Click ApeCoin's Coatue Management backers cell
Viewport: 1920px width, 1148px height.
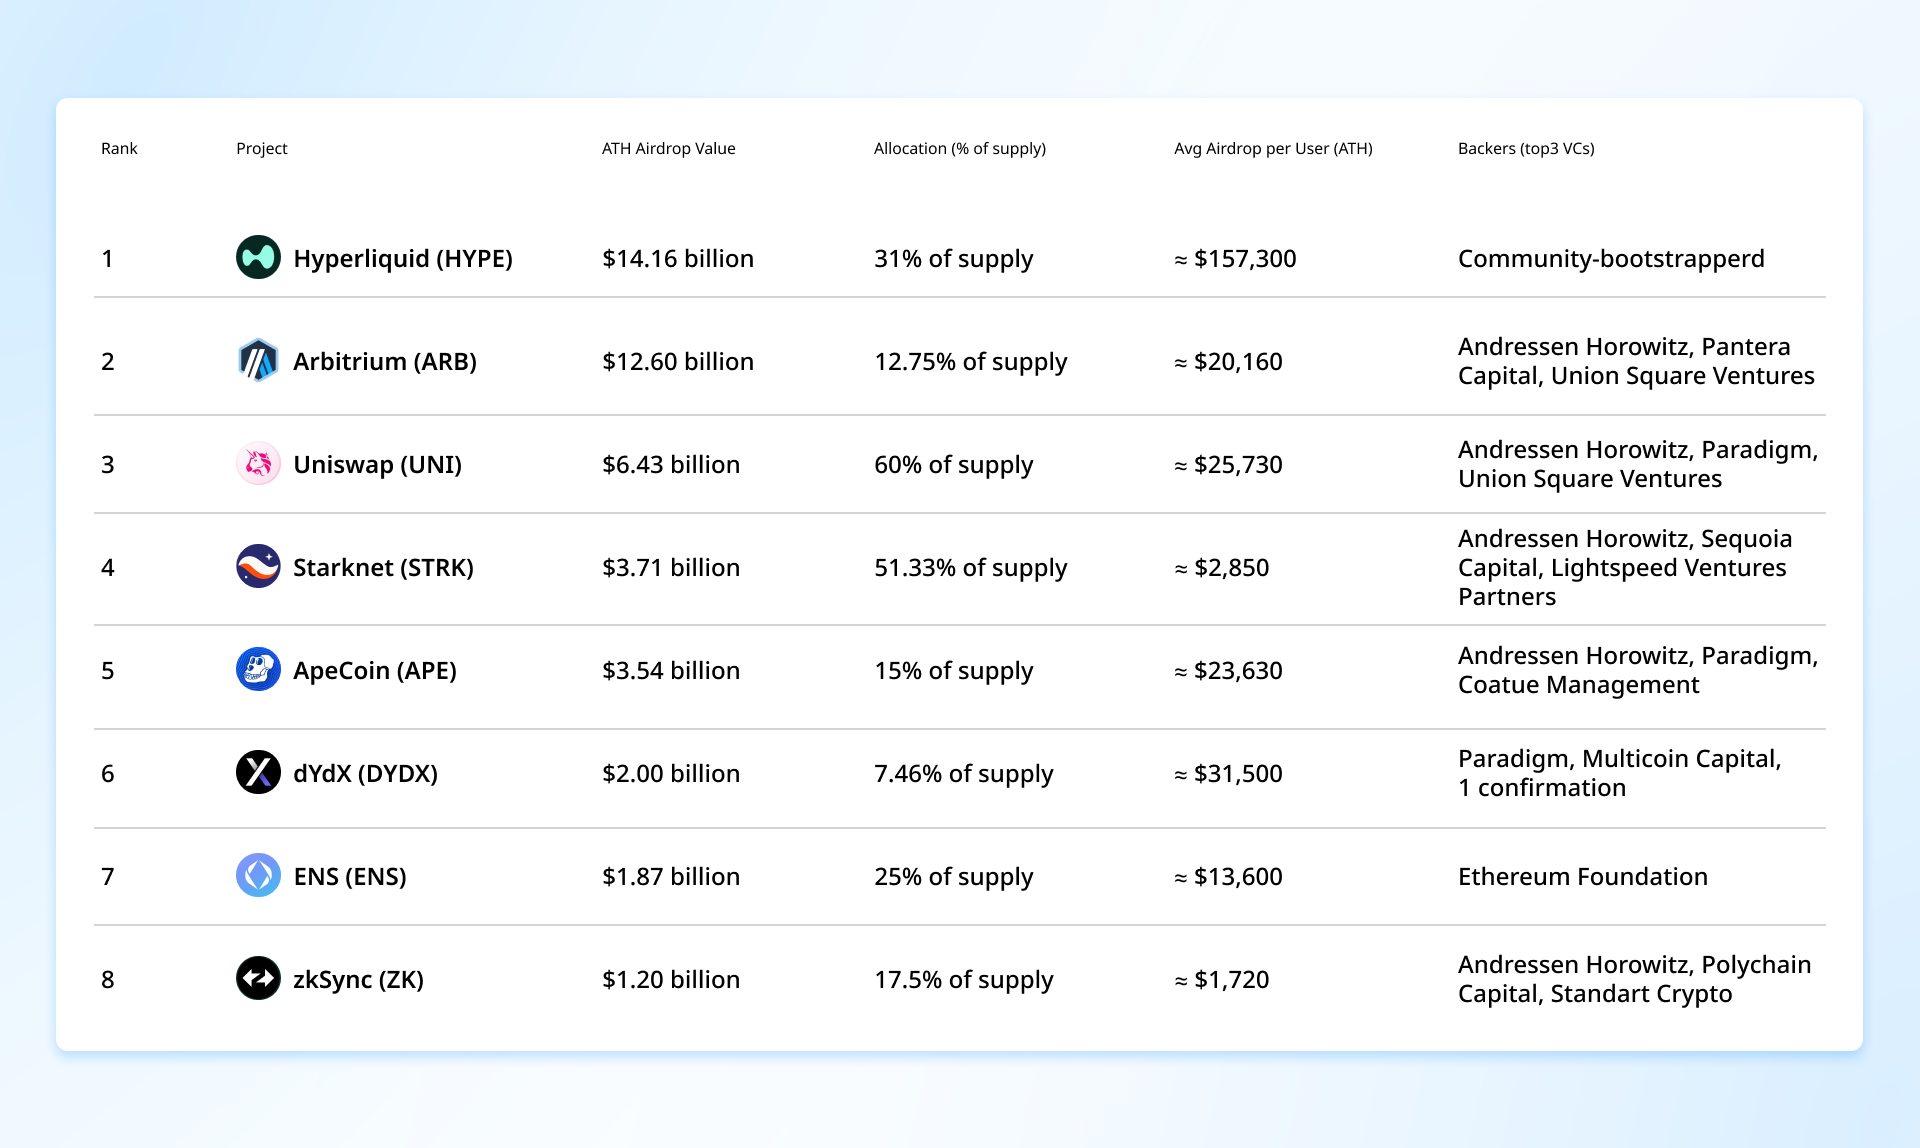tap(1638, 670)
